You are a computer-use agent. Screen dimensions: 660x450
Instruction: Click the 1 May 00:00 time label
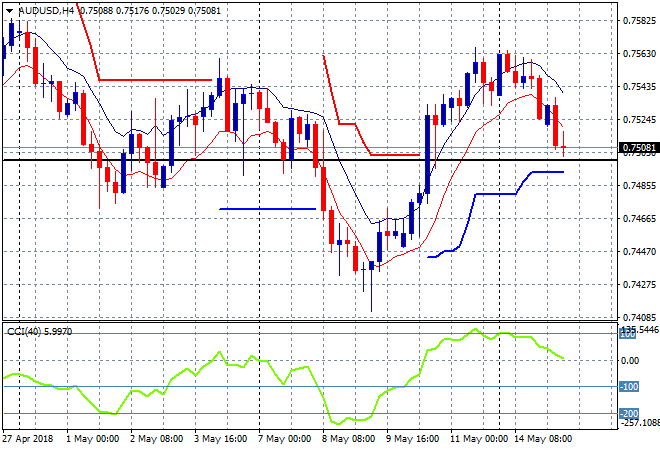click(92, 439)
